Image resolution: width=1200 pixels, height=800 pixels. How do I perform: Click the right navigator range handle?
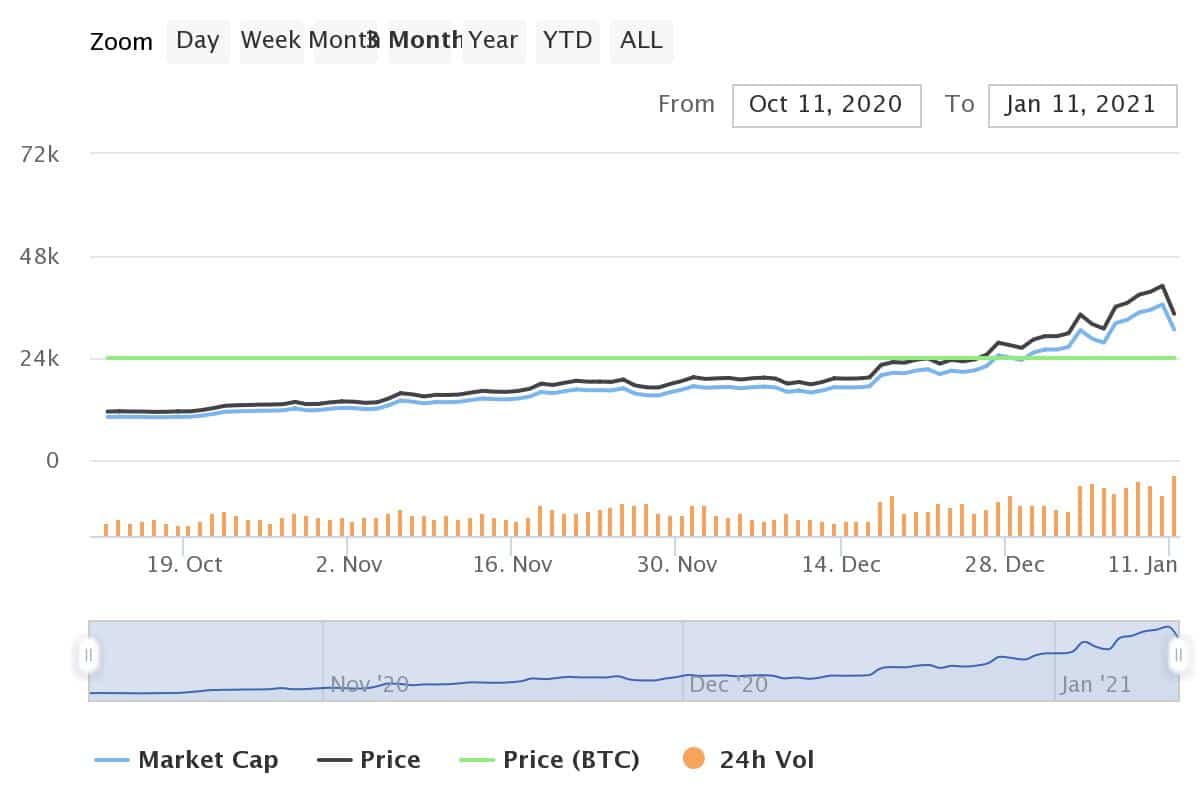click(1178, 656)
